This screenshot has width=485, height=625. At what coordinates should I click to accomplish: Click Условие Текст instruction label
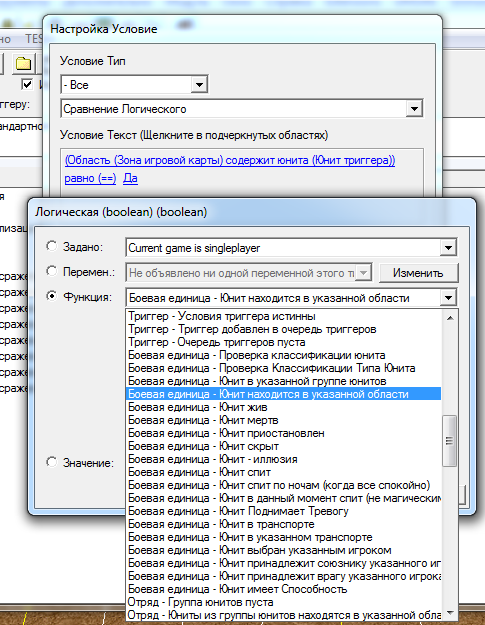tap(194, 135)
